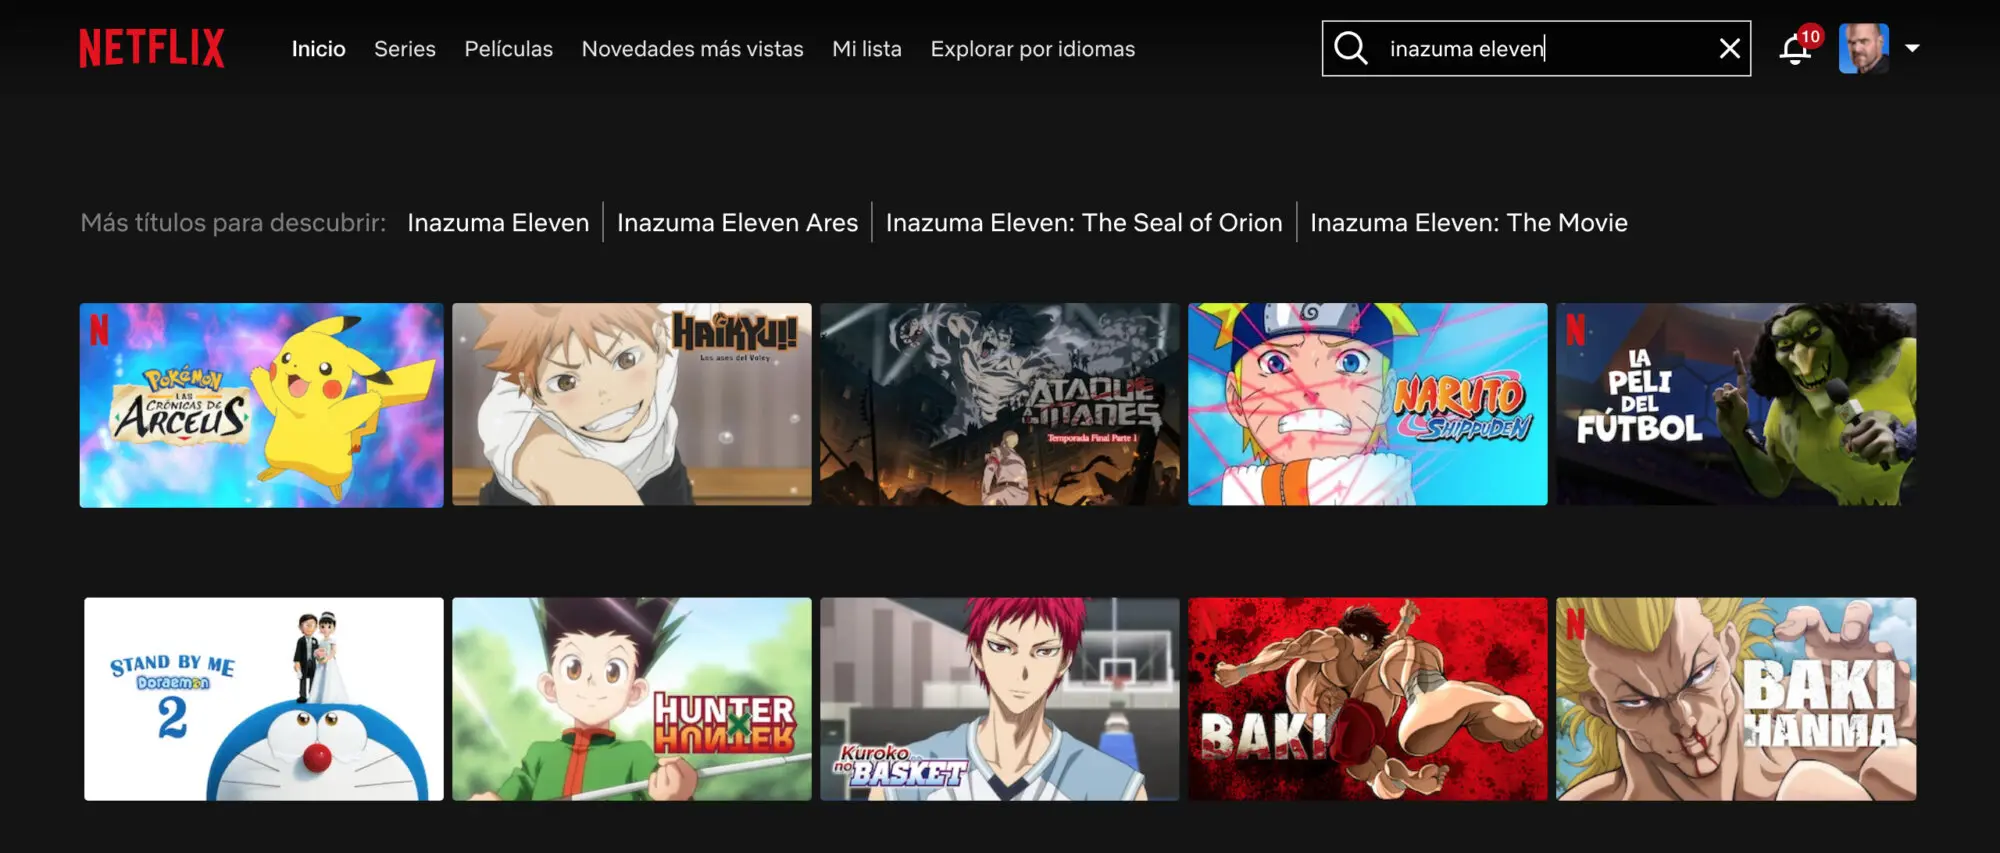This screenshot has width=2000, height=853.
Task: Open Stand by Me Doraemon 2 thumbnail
Action: tap(264, 699)
